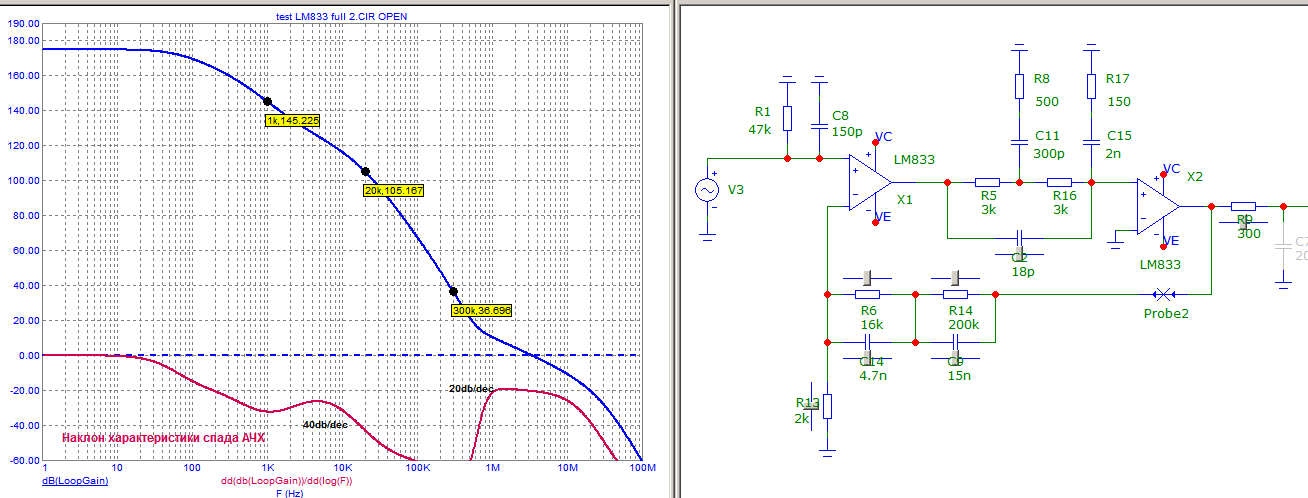Click the 18p capacitor value text
The height and width of the screenshot is (498, 1308).
pyautogui.click(x=1022, y=271)
